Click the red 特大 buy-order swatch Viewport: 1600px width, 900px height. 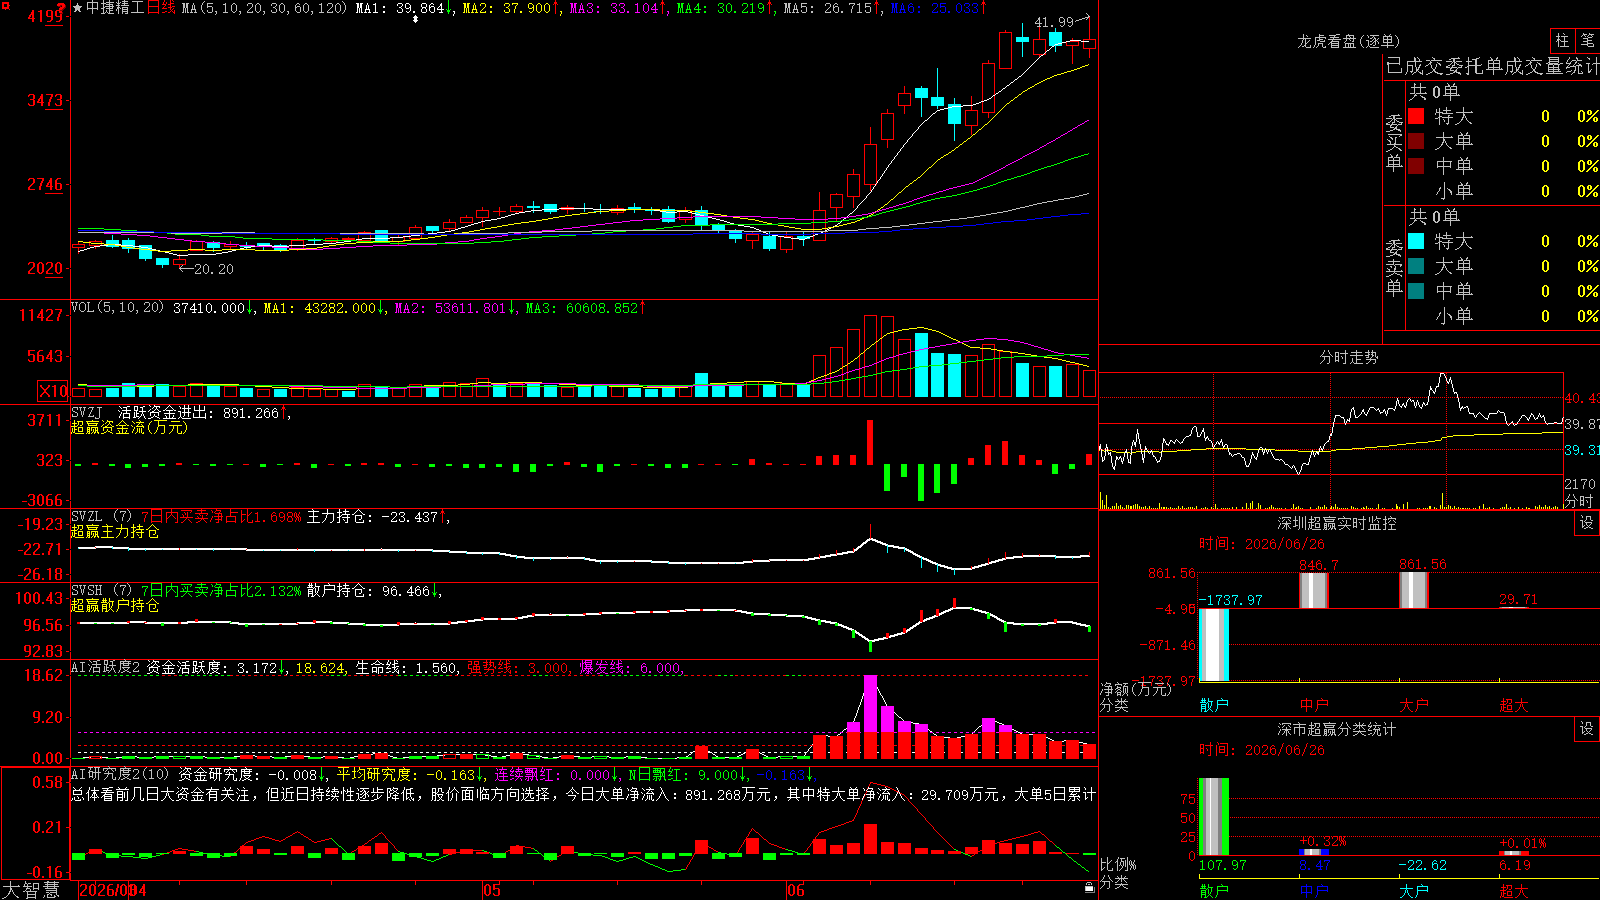pos(1416,116)
